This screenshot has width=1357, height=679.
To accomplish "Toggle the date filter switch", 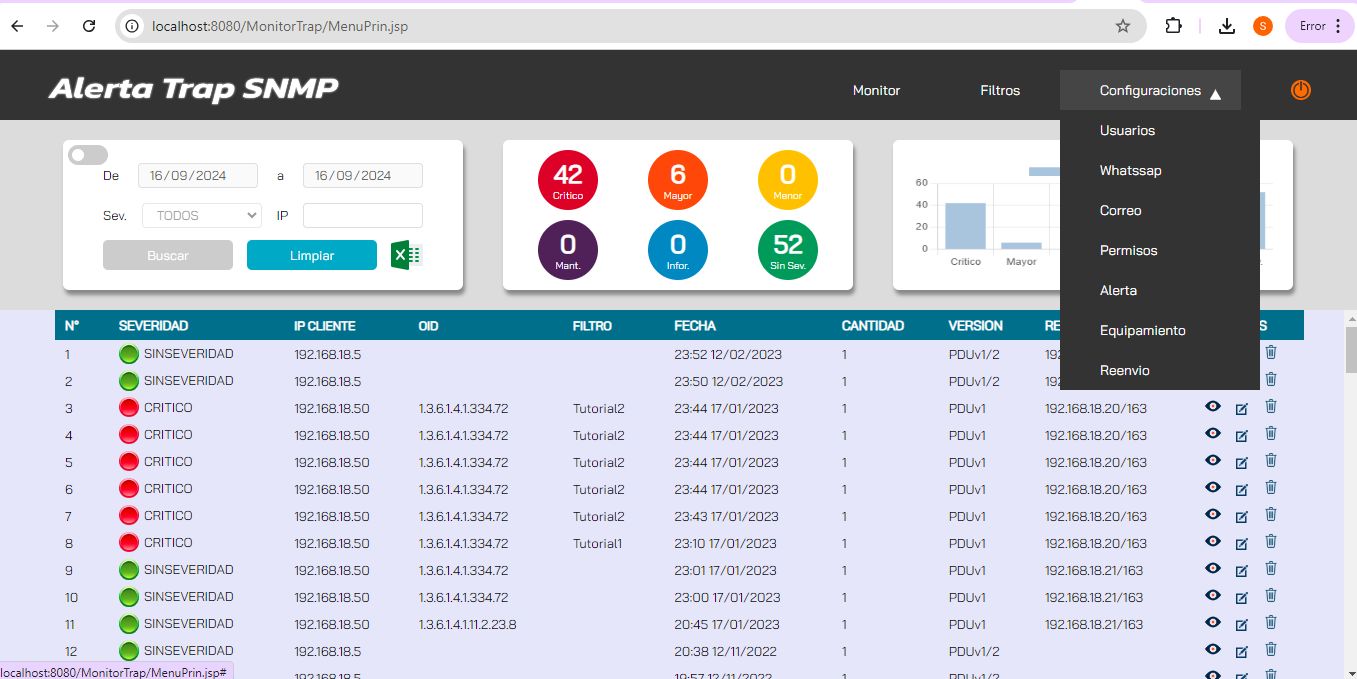I will (87, 155).
